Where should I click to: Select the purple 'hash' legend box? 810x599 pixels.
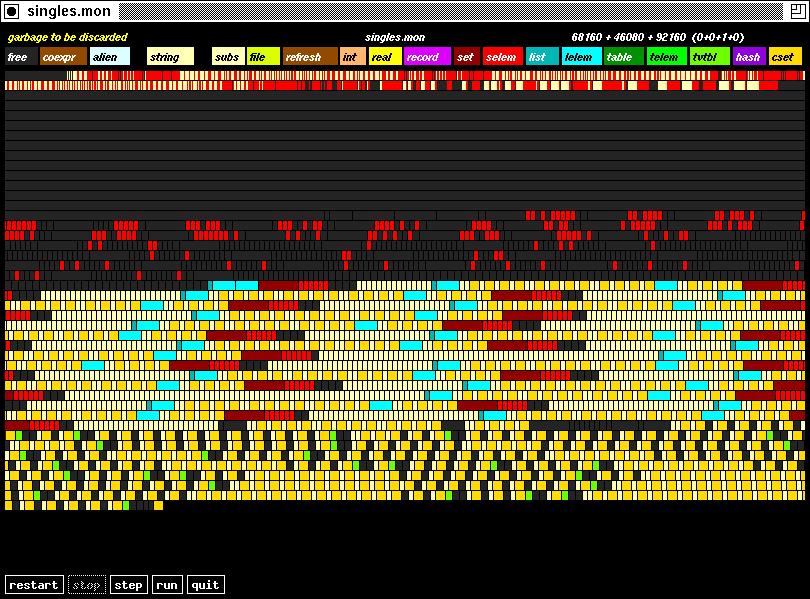click(748, 57)
